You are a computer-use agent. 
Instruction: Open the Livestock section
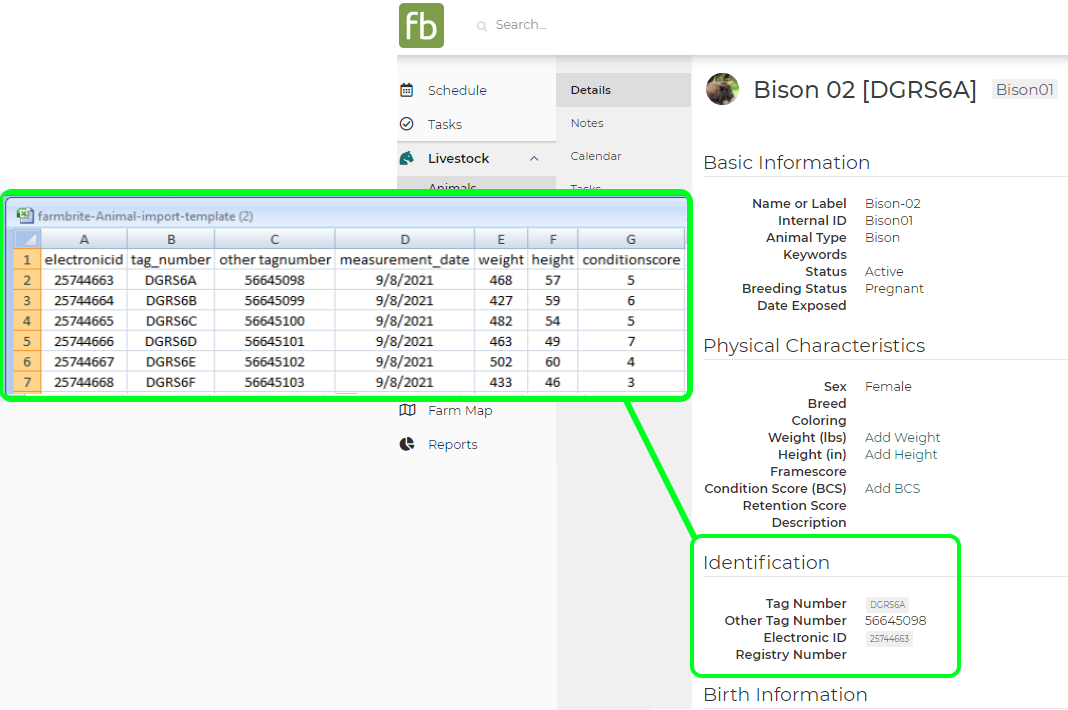pos(458,159)
